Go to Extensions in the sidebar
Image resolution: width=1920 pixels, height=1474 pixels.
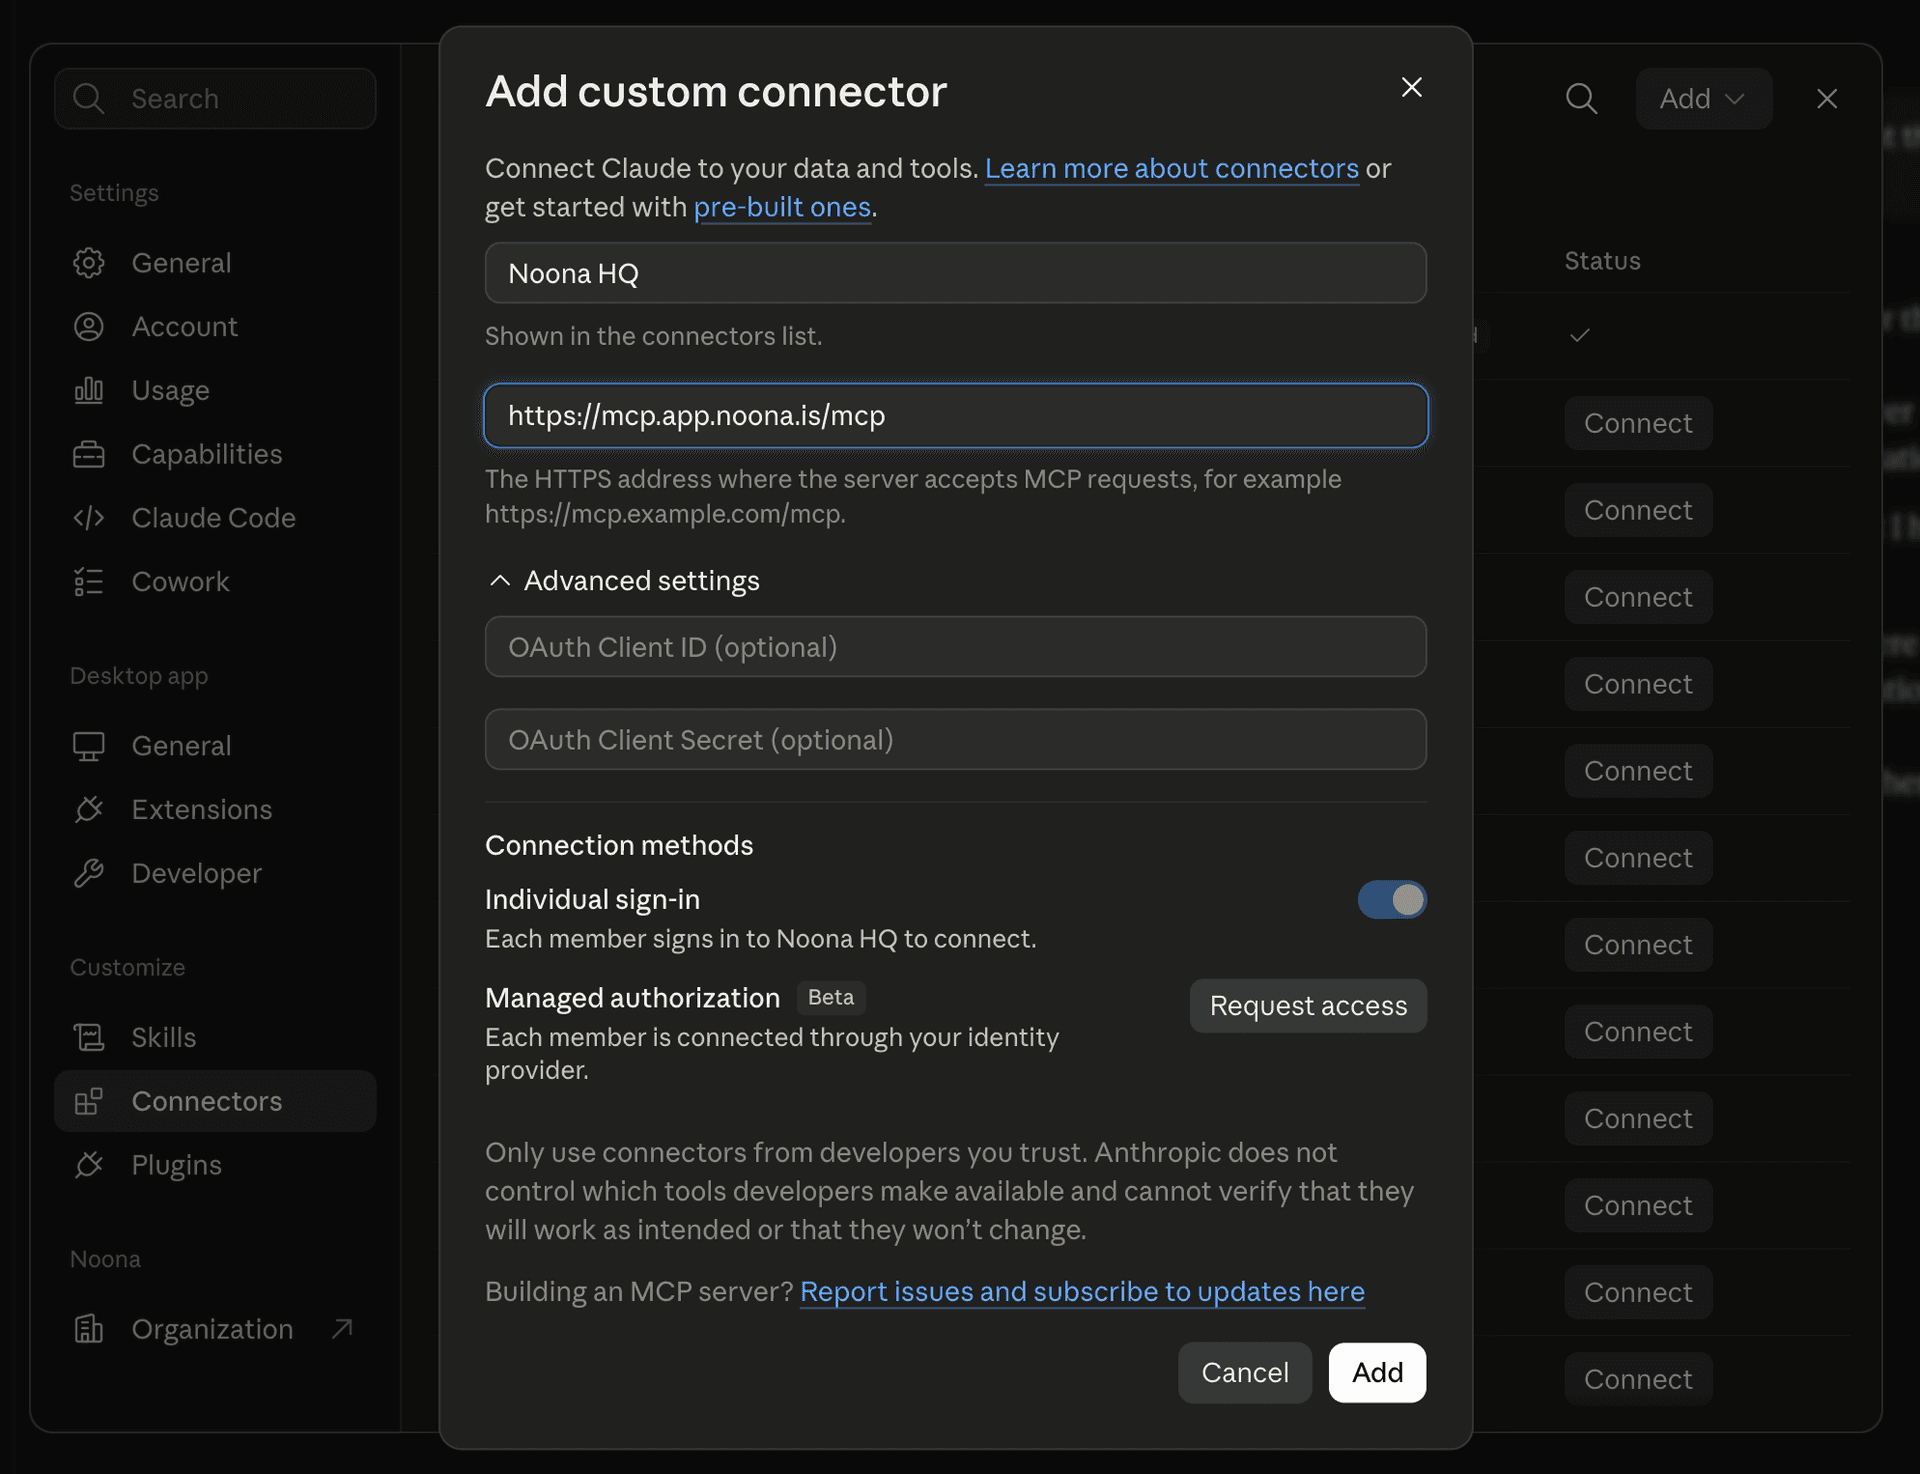click(x=215, y=809)
